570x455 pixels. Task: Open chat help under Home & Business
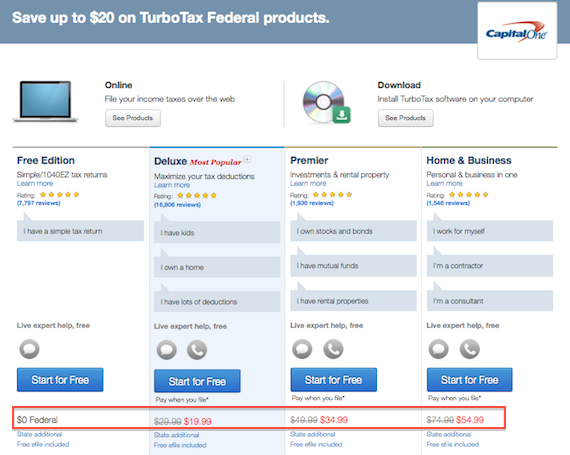point(439,349)
